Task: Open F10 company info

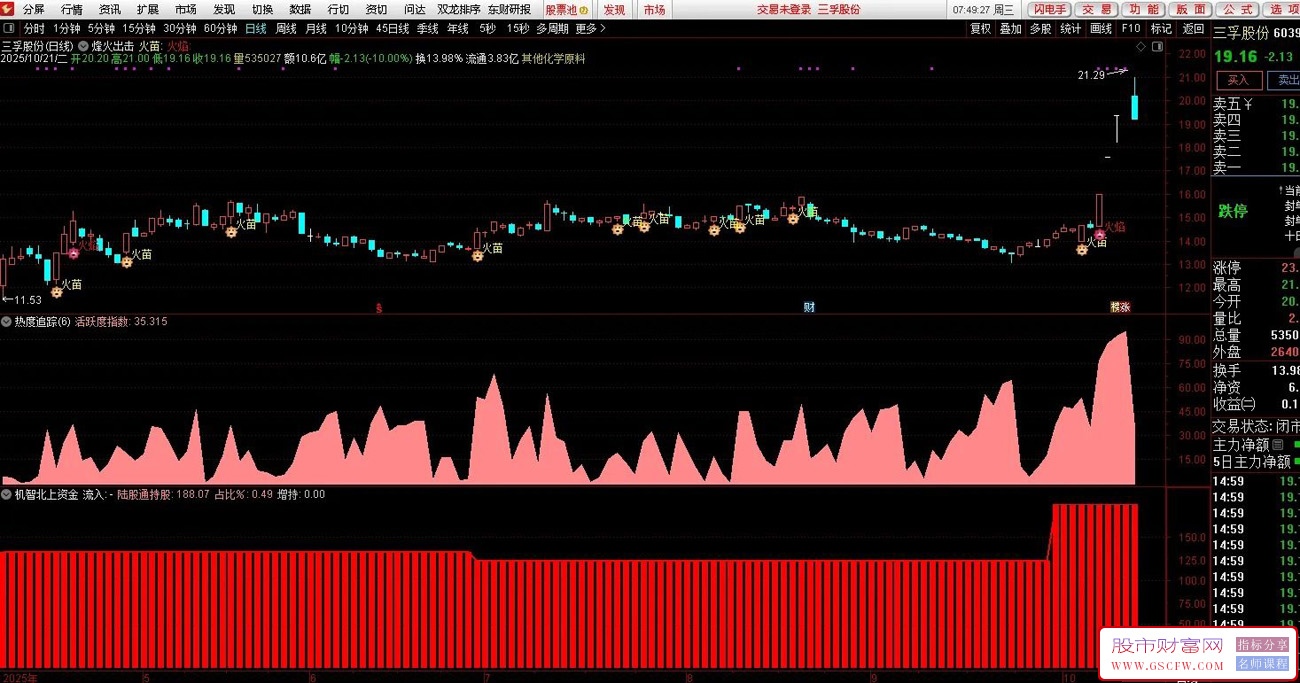Action: [x=1130, y=29]
